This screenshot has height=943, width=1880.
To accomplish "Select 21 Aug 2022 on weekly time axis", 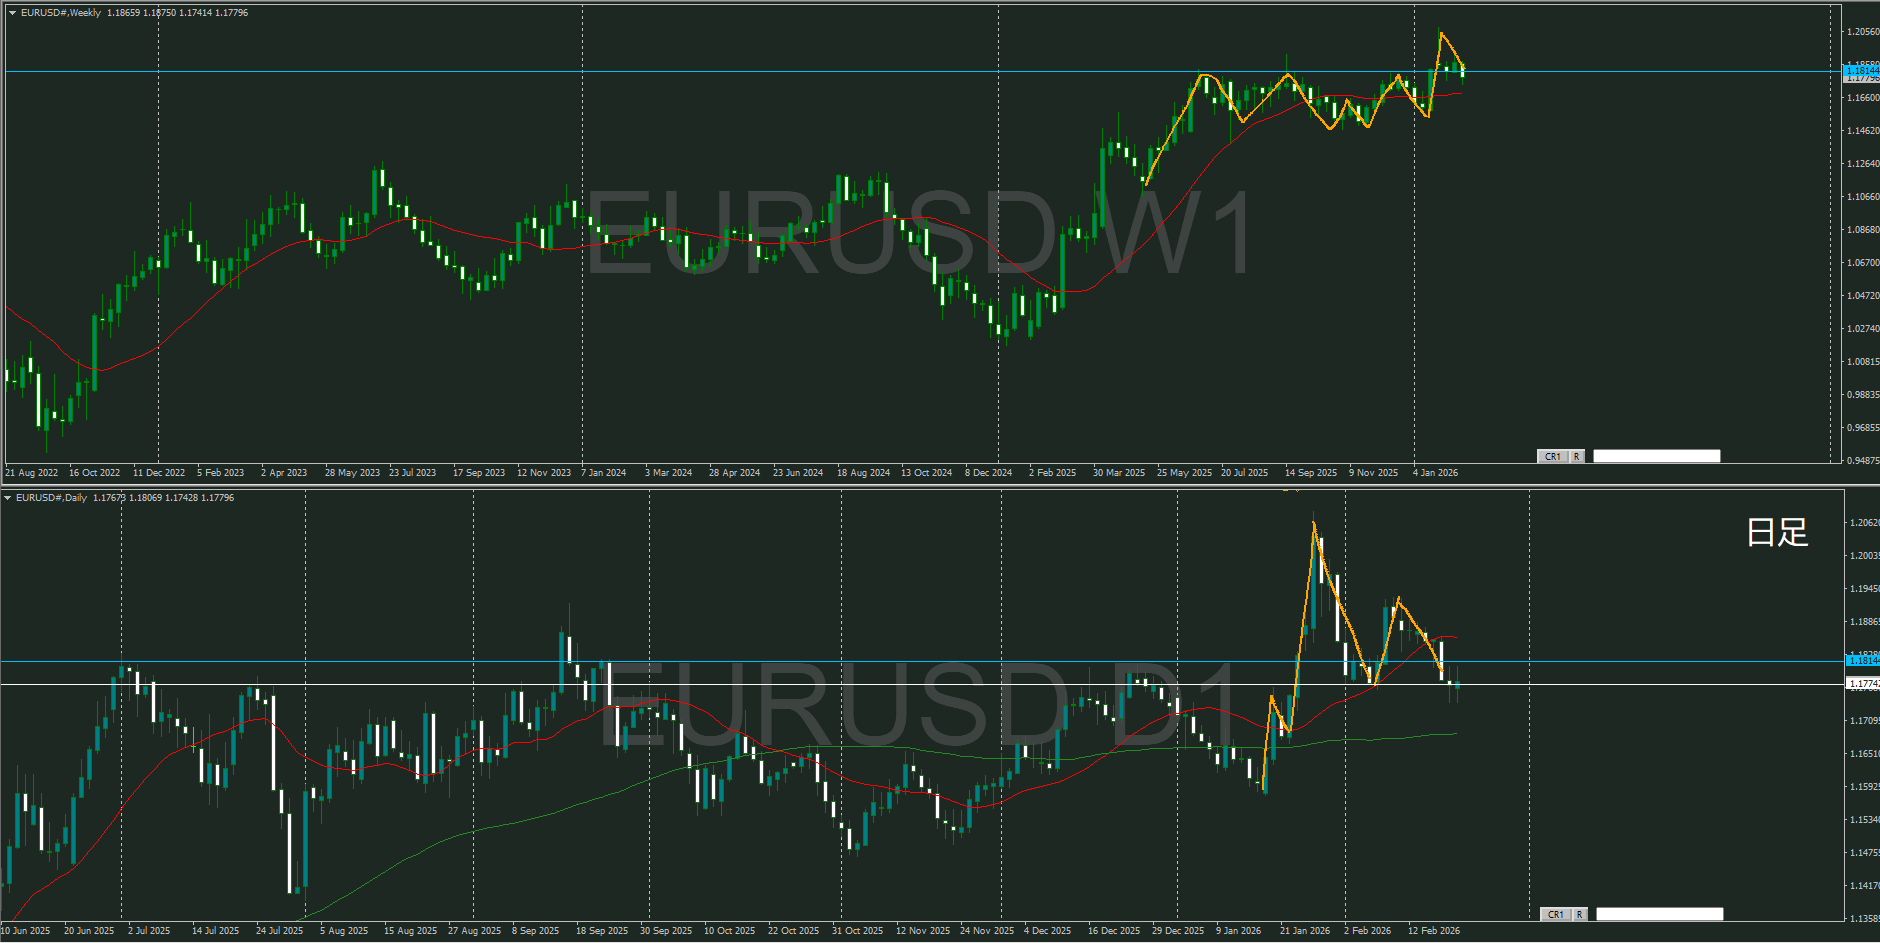I will tap(32, 473).
